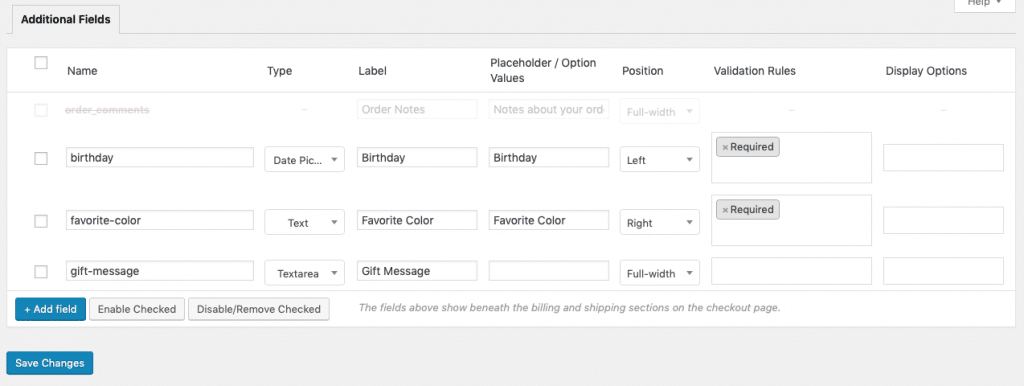Check the birthday field row checkbox
The width and height of the screenshot is (1024, 386).
tap(41, 158)
